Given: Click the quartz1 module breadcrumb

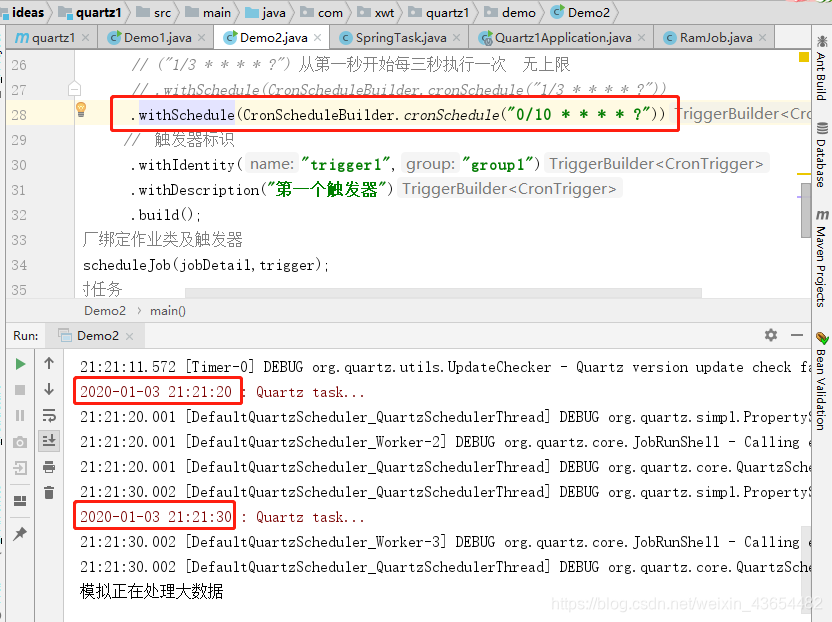Looking at the screenshot, I should pos(90,12).
